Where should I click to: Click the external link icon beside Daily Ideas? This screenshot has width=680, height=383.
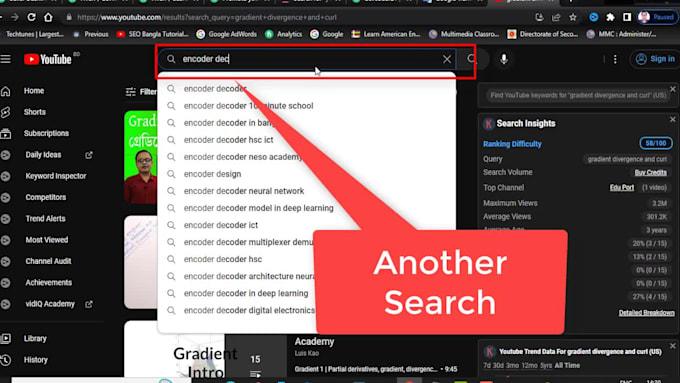(x=89, y=155)
